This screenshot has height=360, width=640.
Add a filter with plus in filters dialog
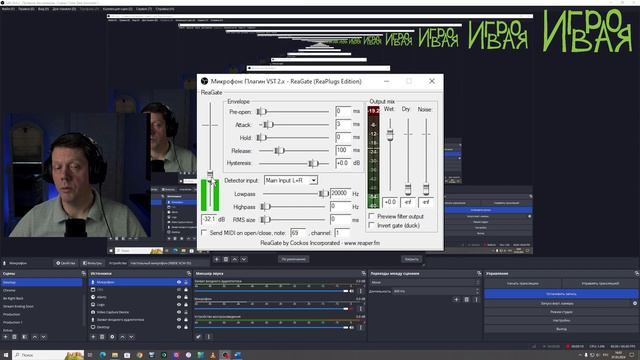point(217,259)
